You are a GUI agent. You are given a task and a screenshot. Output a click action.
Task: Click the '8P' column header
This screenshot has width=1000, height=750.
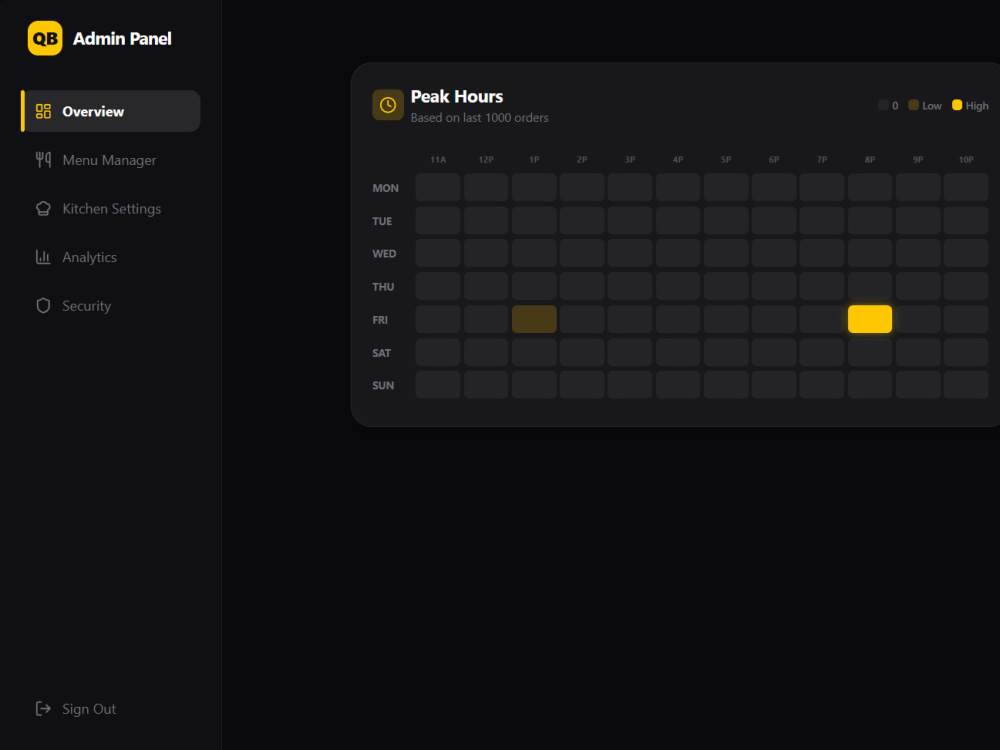point(870,159)
